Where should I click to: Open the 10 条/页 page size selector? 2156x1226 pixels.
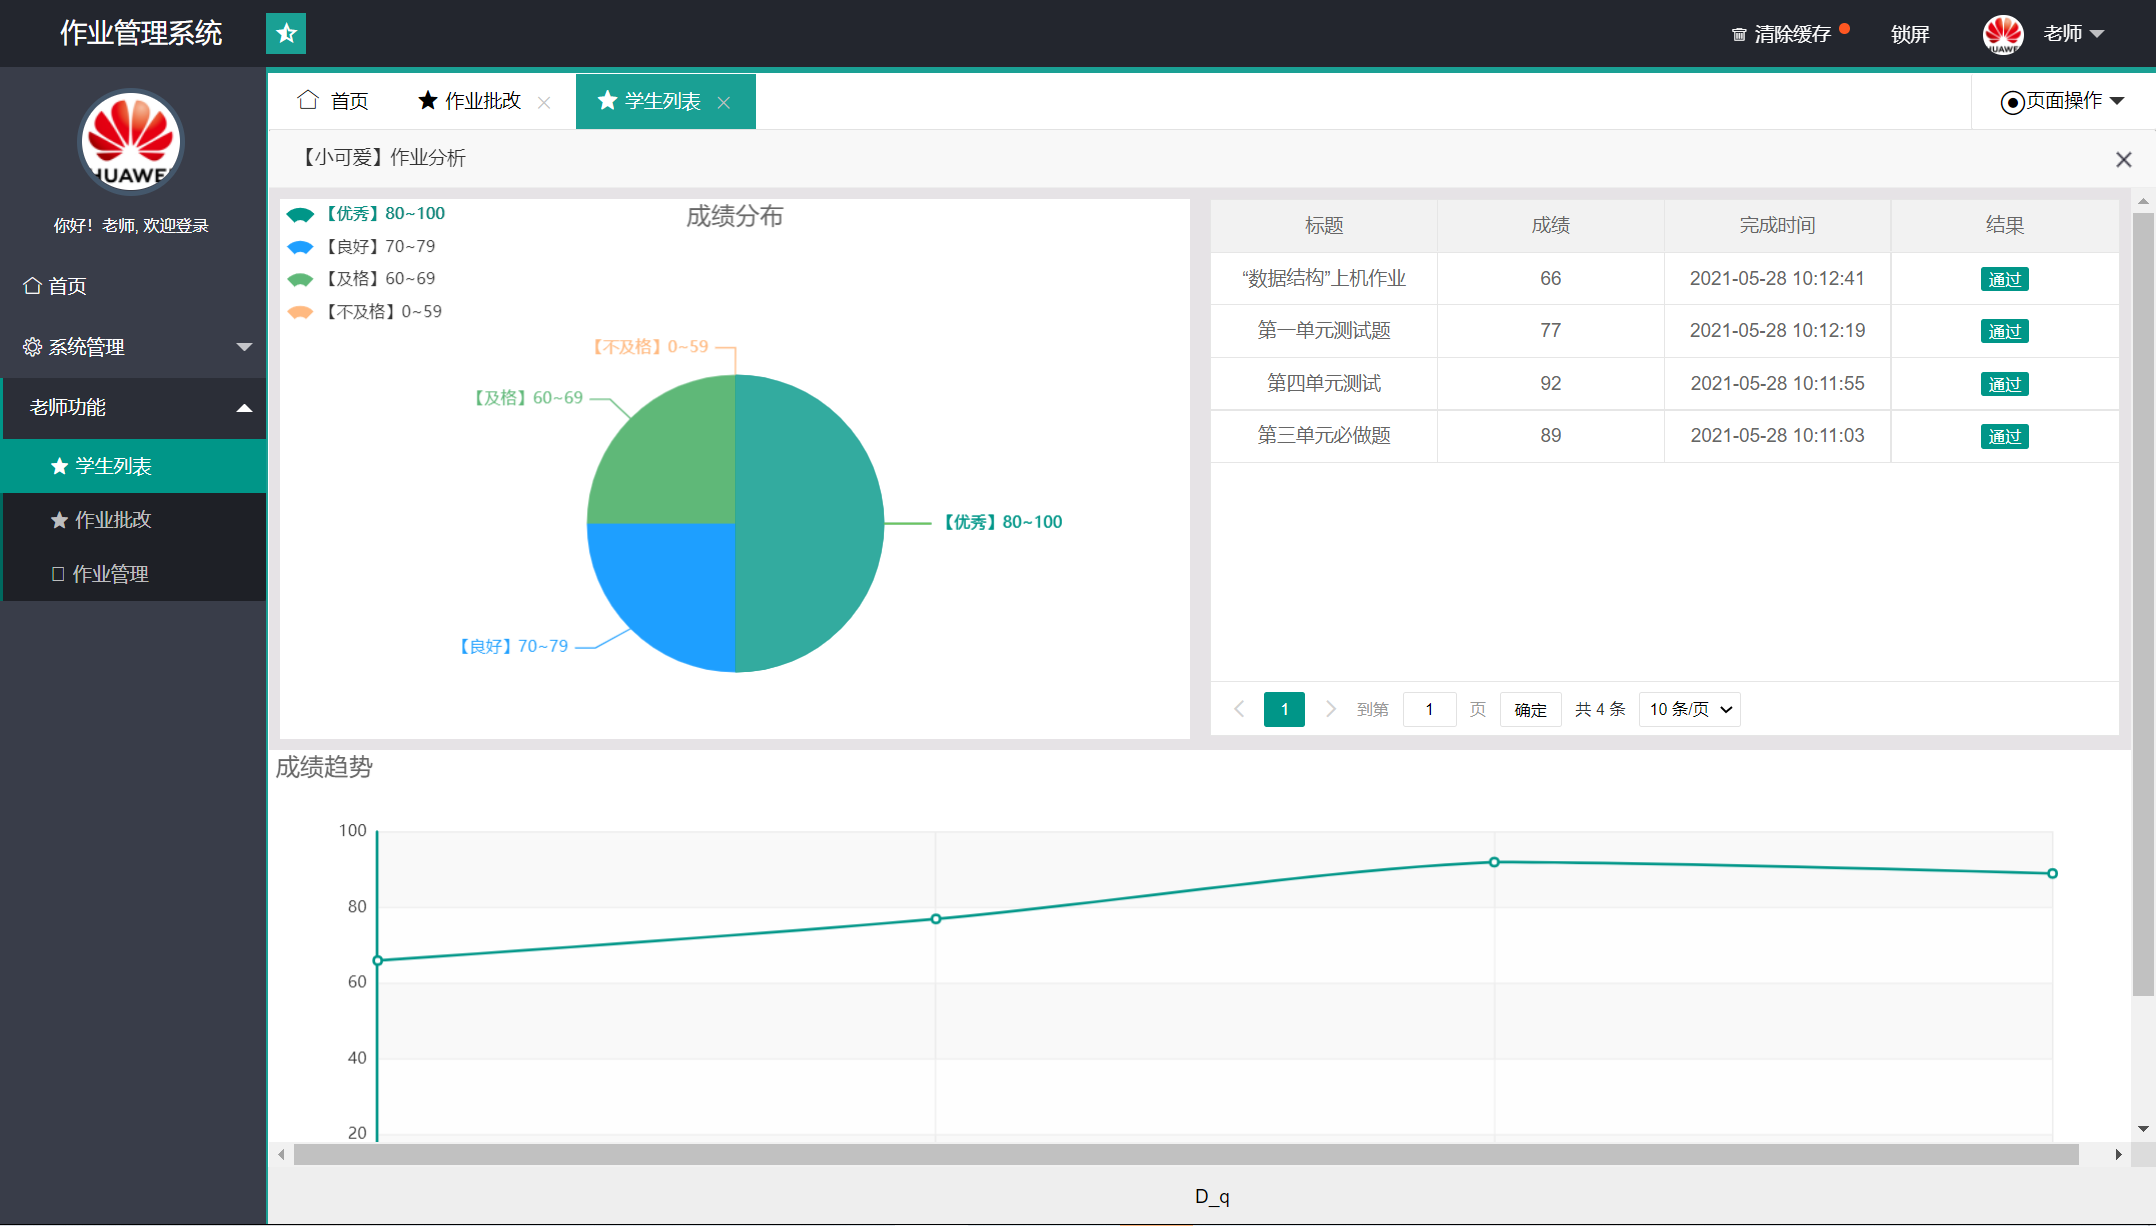coord(1689,709)
